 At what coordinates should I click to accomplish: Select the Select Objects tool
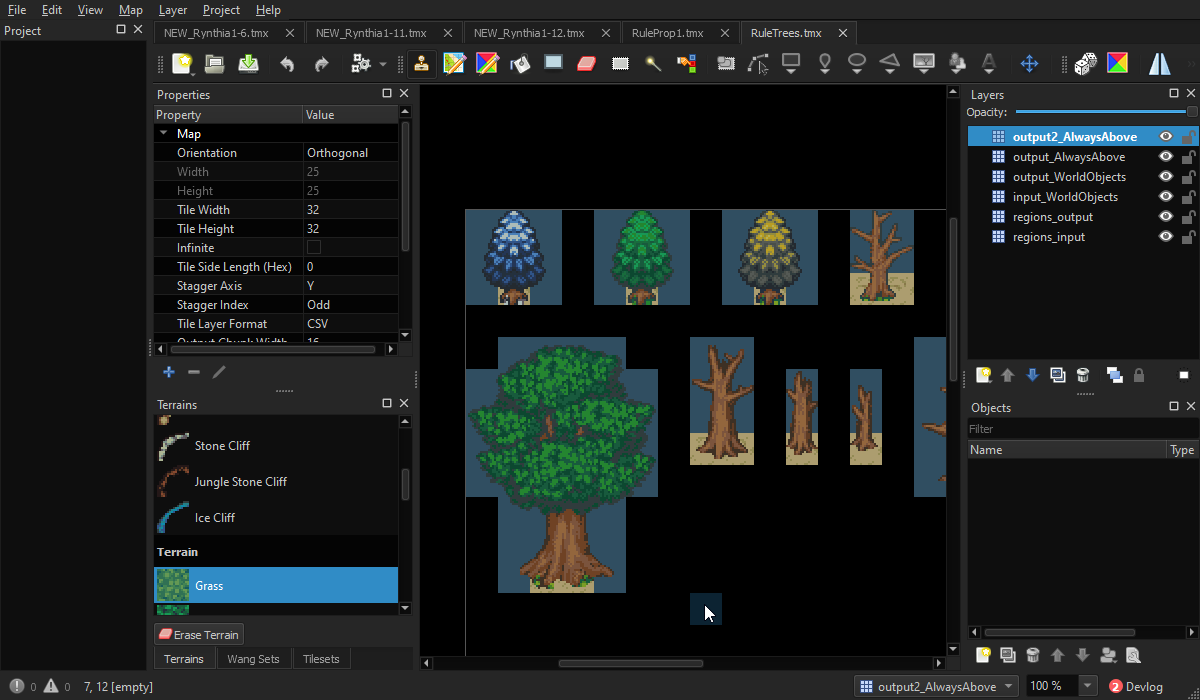tap(726, 64)
